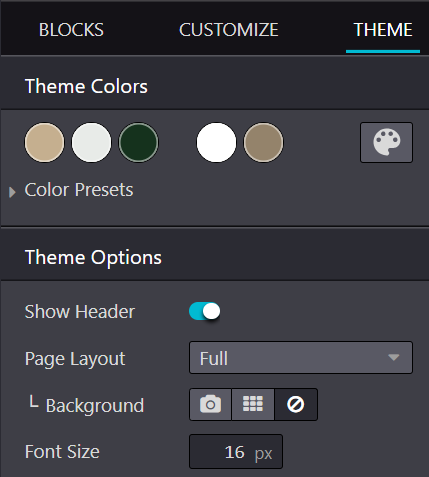The width and height of the screenshot is (429, 477).
Task: Pick the brown khaki theme color swatch
Action: [263, 143]
